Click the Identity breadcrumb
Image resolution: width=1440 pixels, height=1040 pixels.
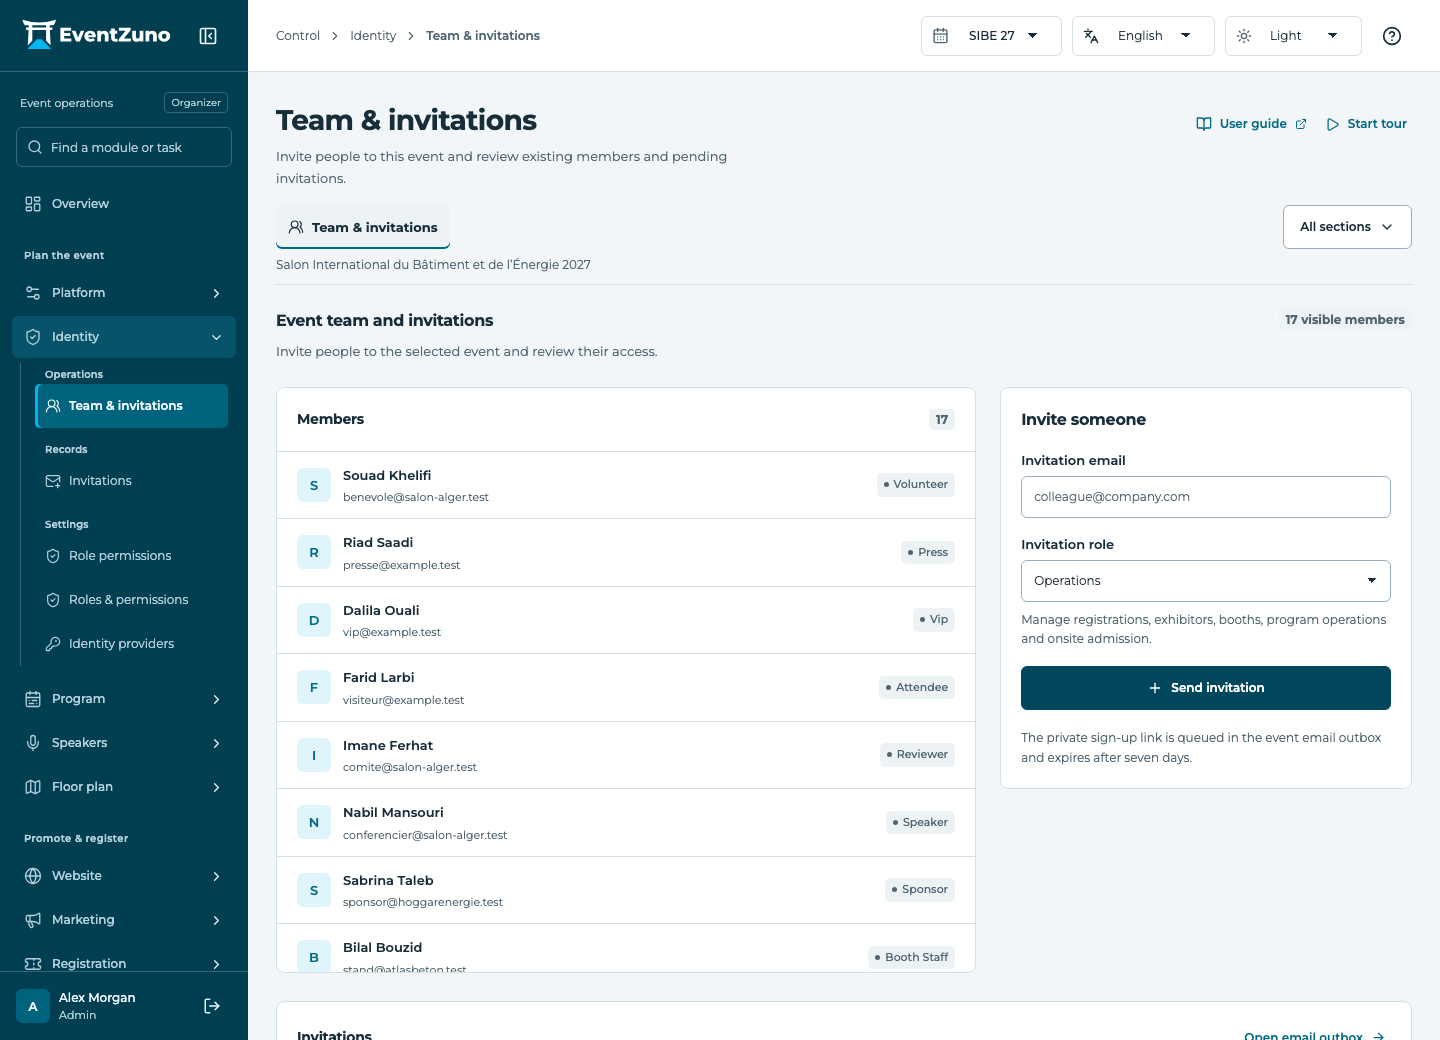pyautogui.click(x=373, y=36)
